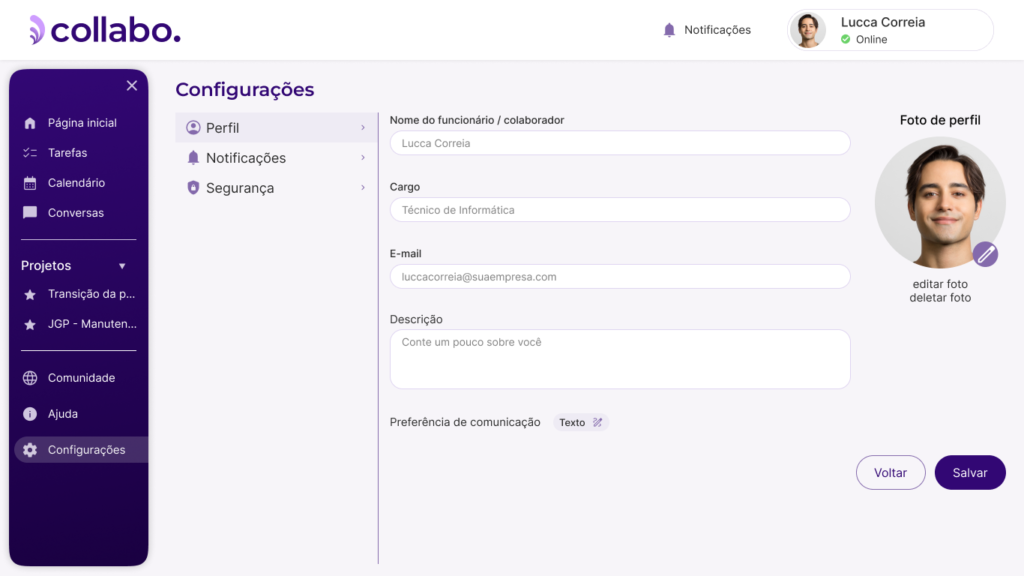Click the pencil badge on profile photo

click(985, 254)
